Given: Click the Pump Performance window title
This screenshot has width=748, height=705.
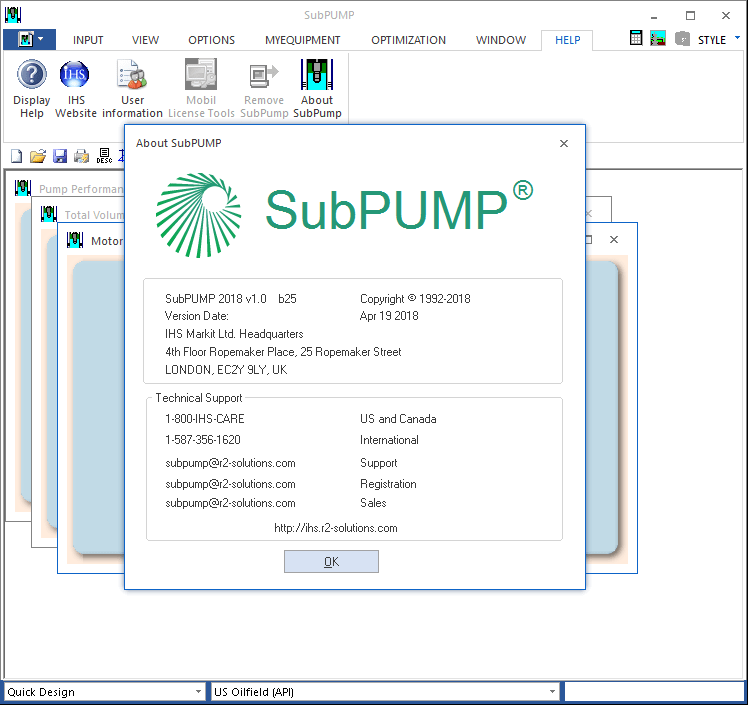Looking at the screenshot, I should [x=81, y=189].
